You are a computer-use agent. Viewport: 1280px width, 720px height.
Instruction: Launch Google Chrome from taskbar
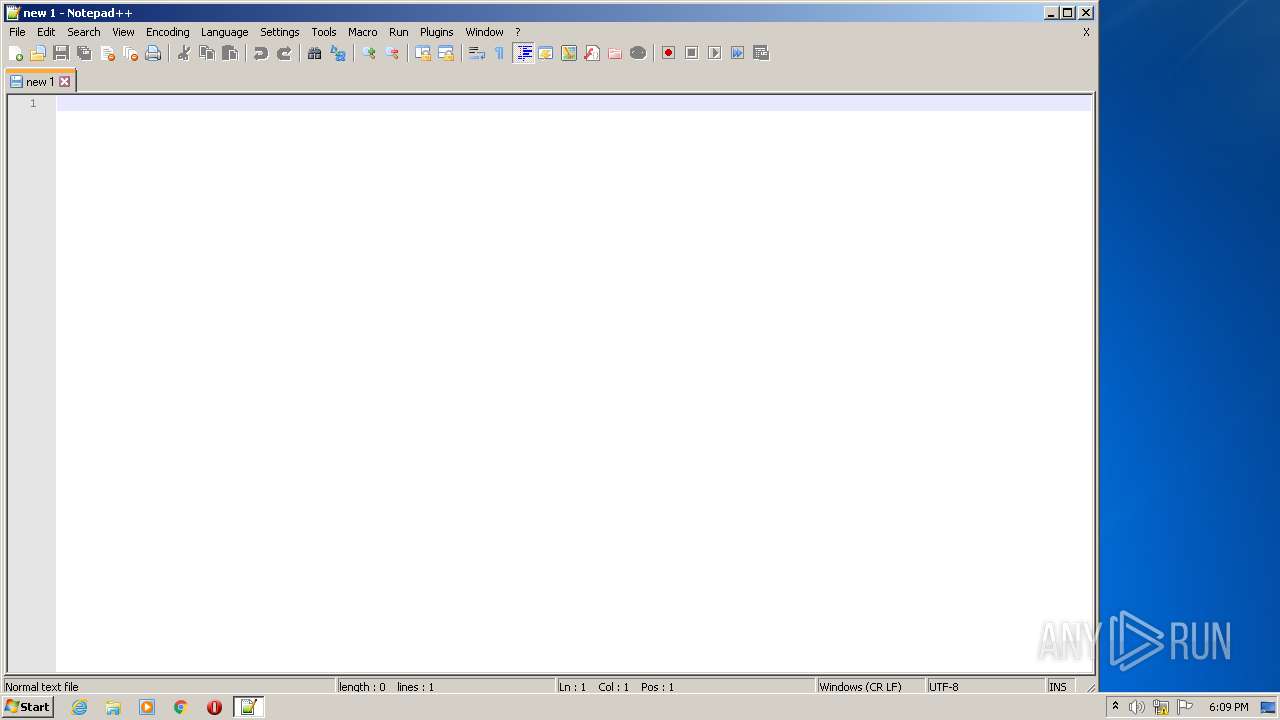tap(181, 707)
